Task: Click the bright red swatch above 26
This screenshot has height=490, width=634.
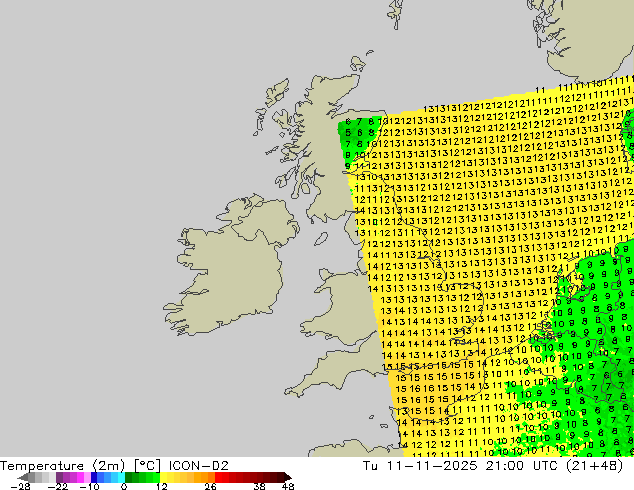Action: click(x=218, y=477)
